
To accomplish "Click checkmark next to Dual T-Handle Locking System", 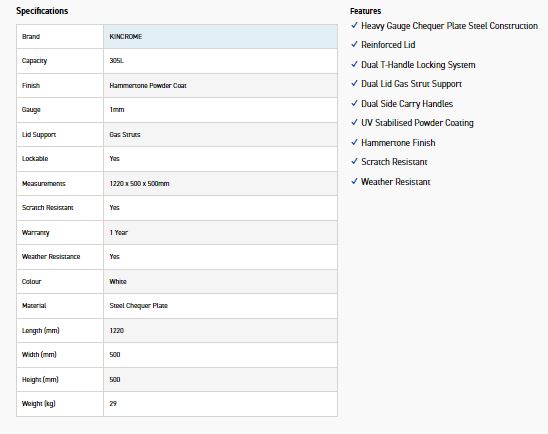I will point(354,64).
